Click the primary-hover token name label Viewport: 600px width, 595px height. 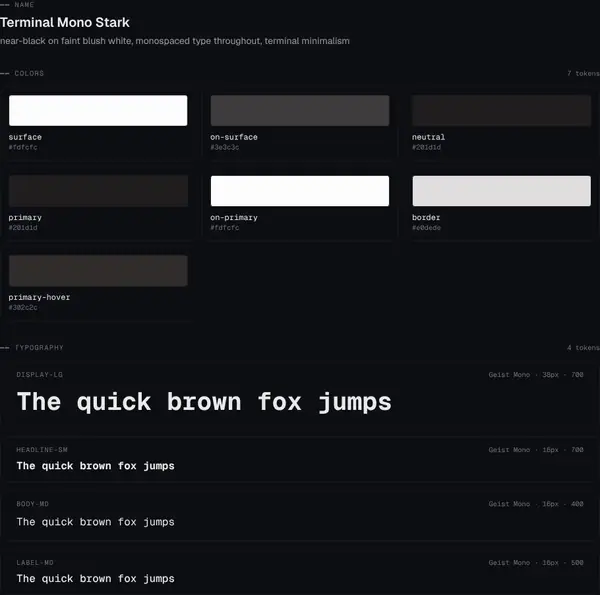click(x=39, y=297)
